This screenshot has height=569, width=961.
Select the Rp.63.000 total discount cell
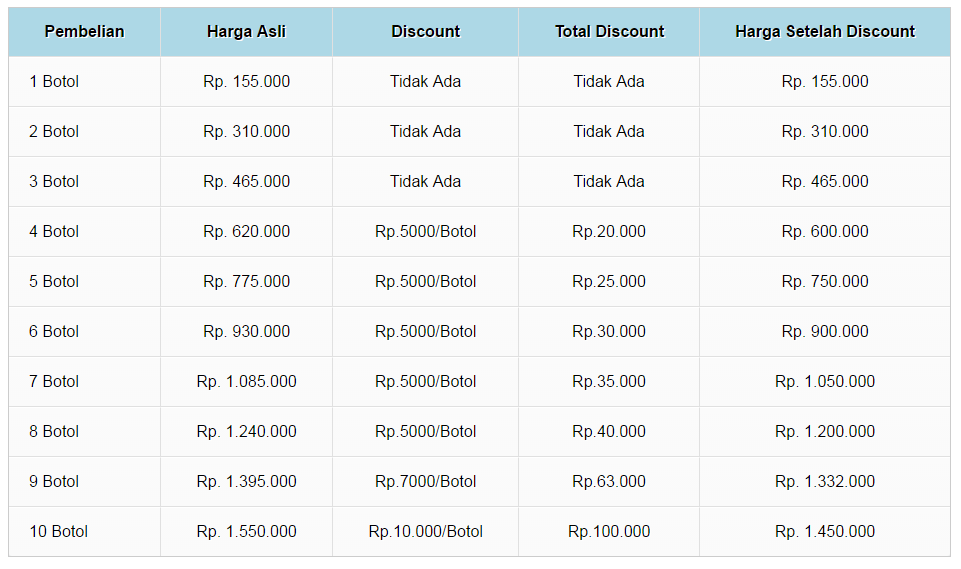point(609,481)
